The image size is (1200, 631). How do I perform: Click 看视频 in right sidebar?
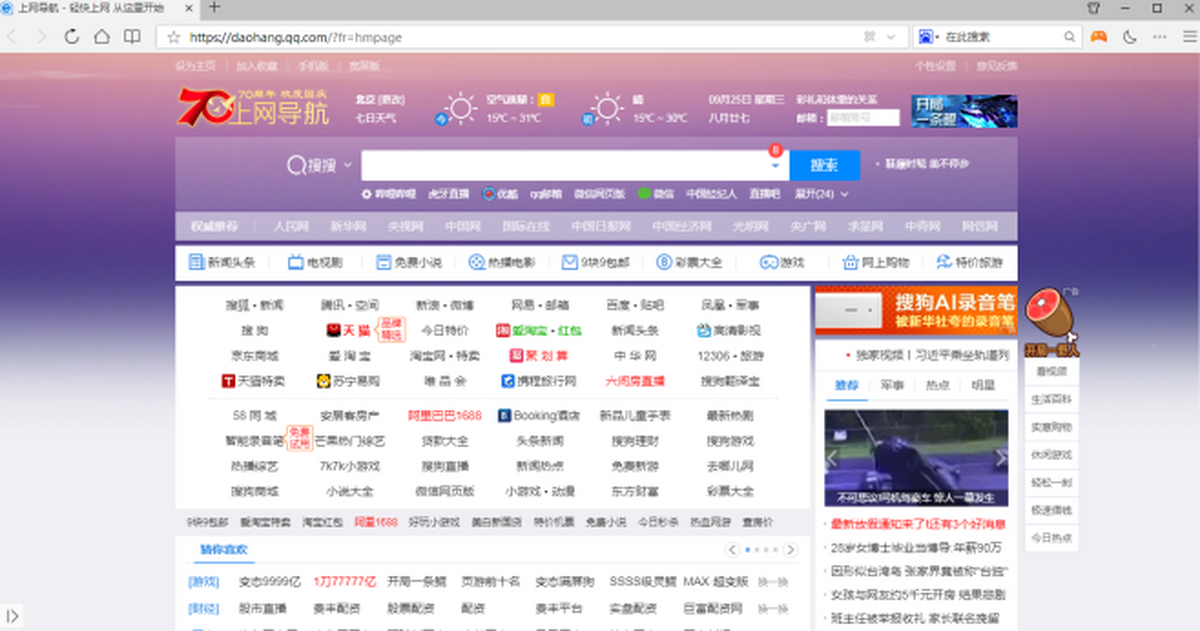(x=1052, y=370)
